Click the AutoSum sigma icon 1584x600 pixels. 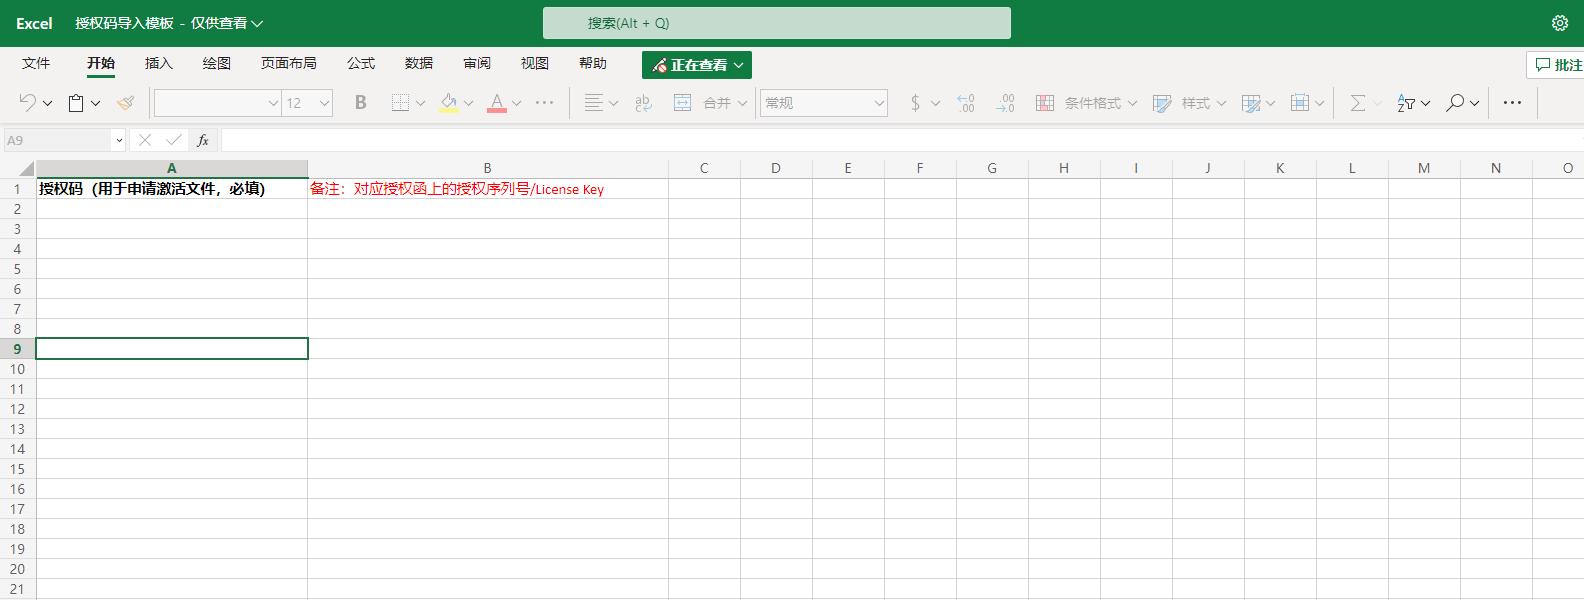[x=1357, y=102]
